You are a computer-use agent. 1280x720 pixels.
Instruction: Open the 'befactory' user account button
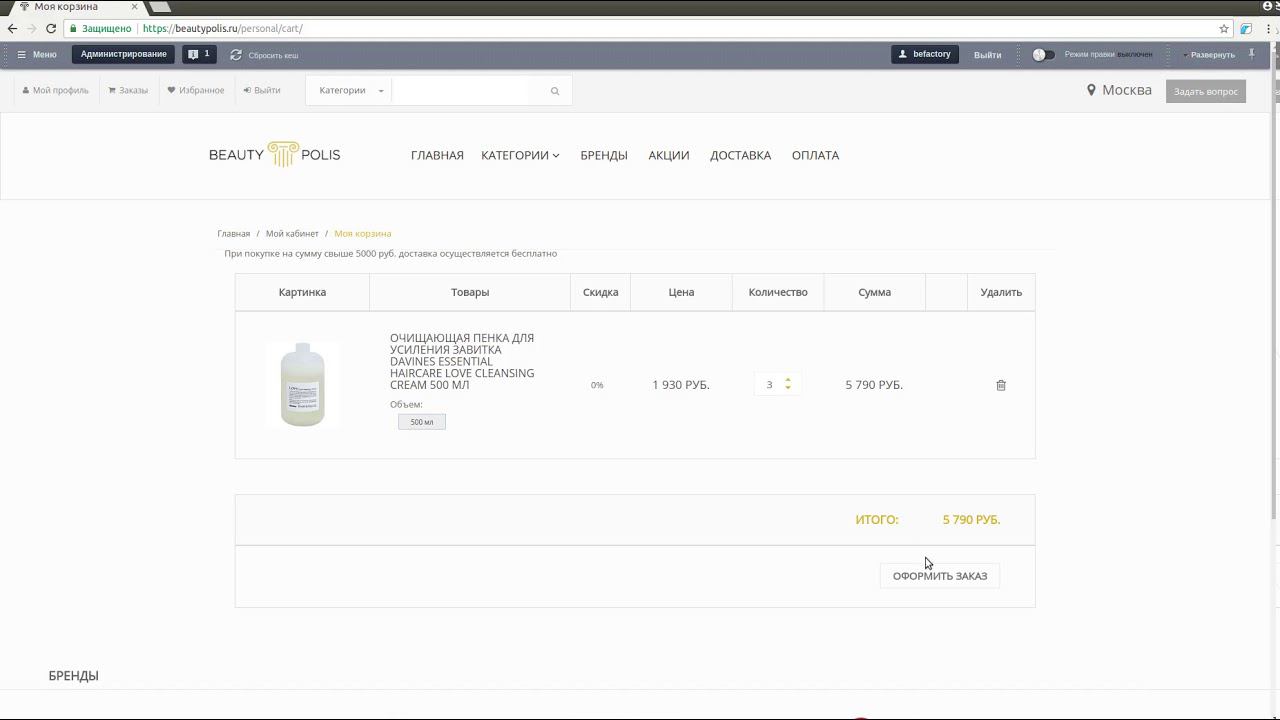(925, 54)
